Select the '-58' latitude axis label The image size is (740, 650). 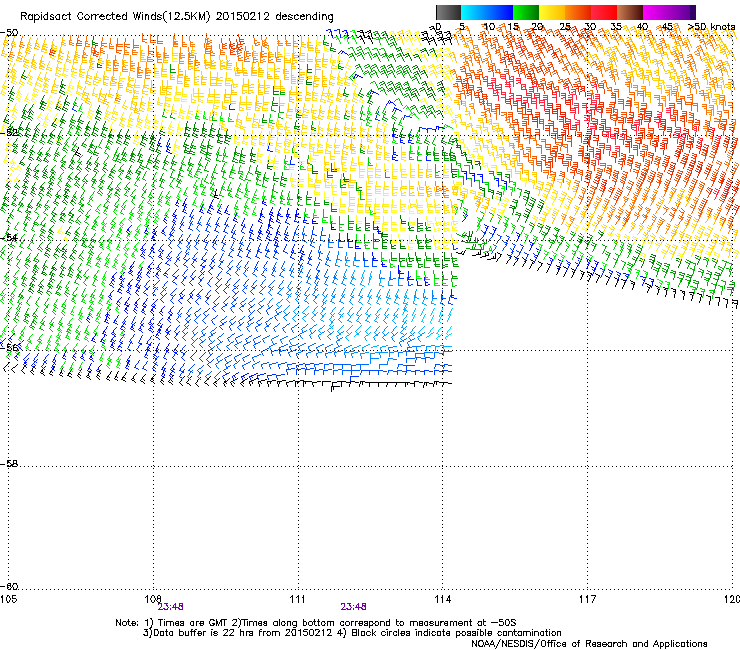[x=9, y=464]
